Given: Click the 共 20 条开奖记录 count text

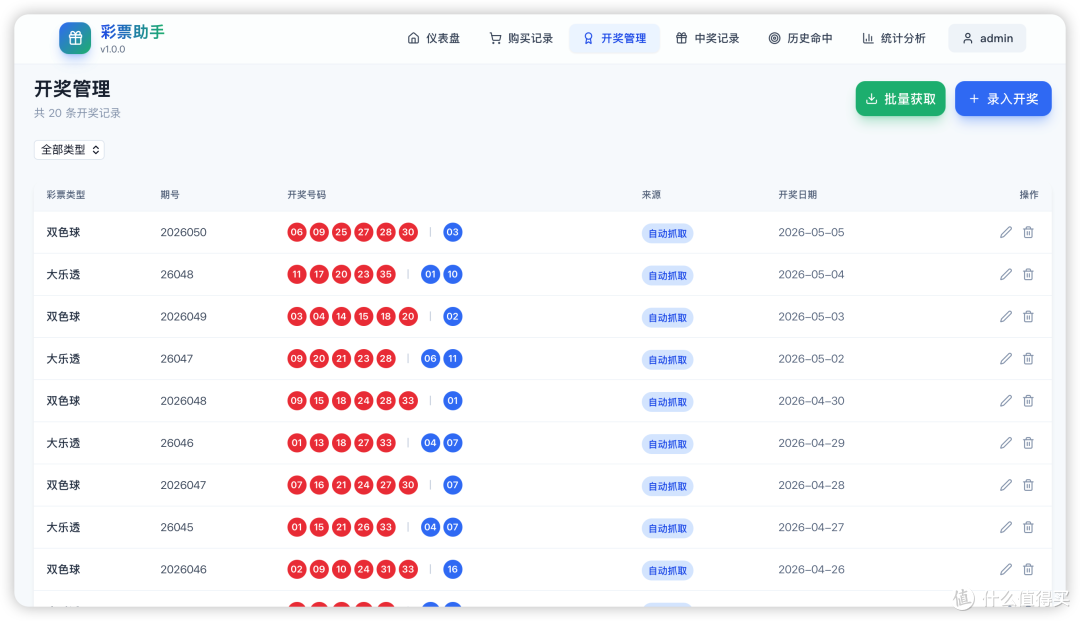Looking at the screenshot, I should tap(77, 113).
